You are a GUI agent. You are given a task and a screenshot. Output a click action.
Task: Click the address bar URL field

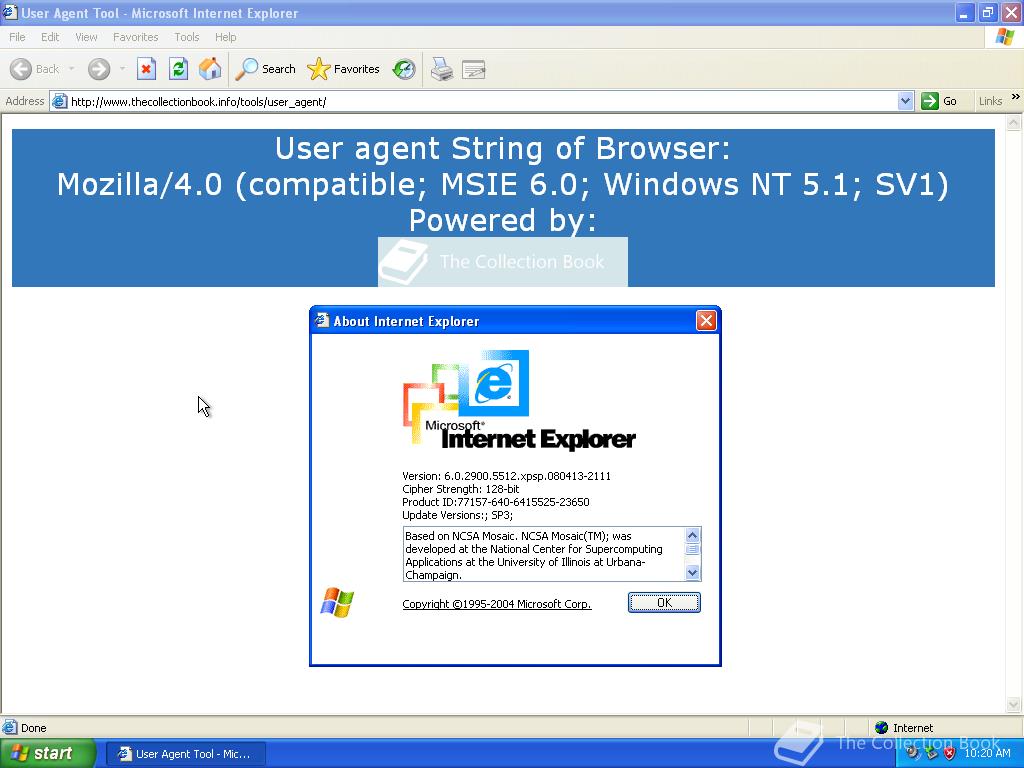click(x=482, y=102)
